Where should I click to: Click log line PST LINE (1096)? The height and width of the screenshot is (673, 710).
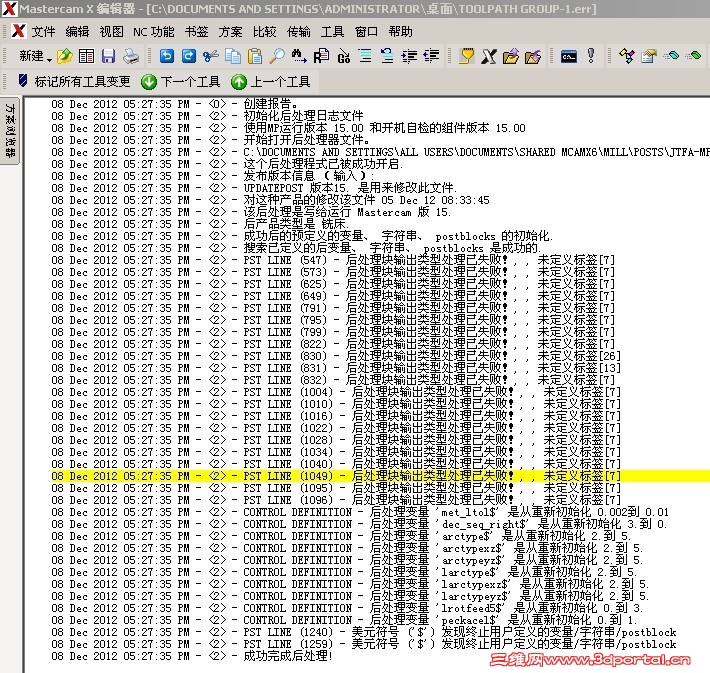[x=336, y=500]
